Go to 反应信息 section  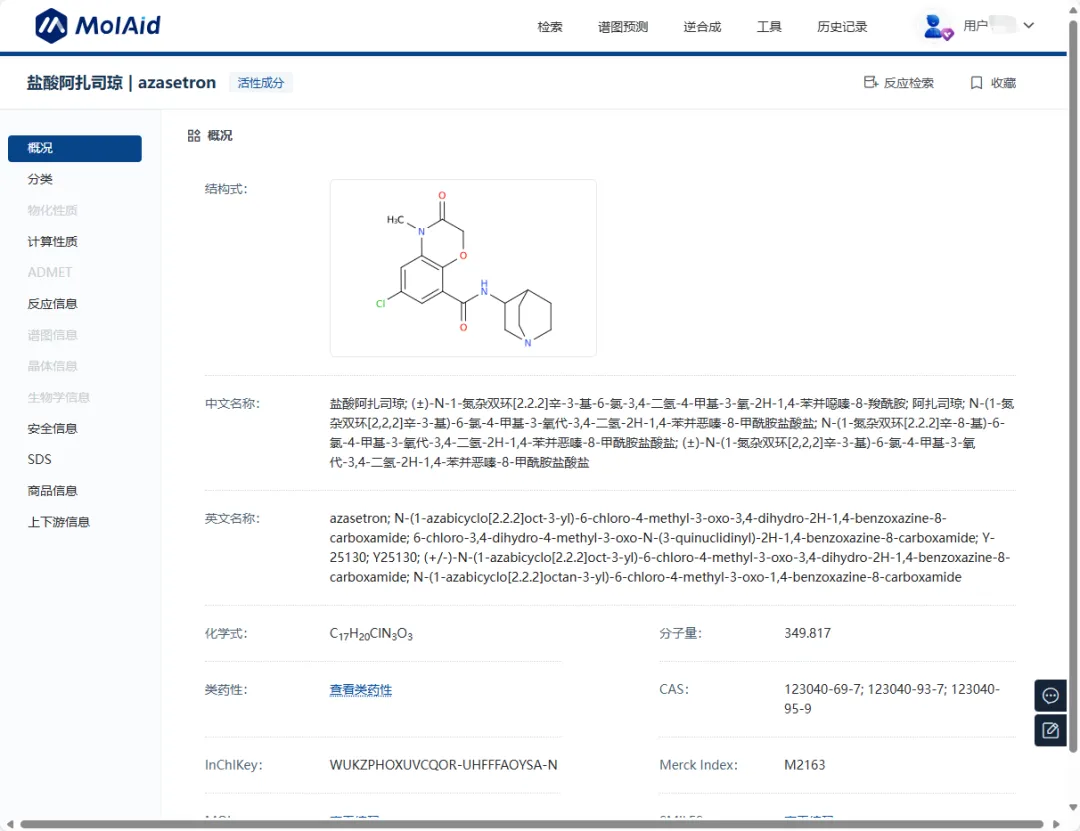(52, 304)
